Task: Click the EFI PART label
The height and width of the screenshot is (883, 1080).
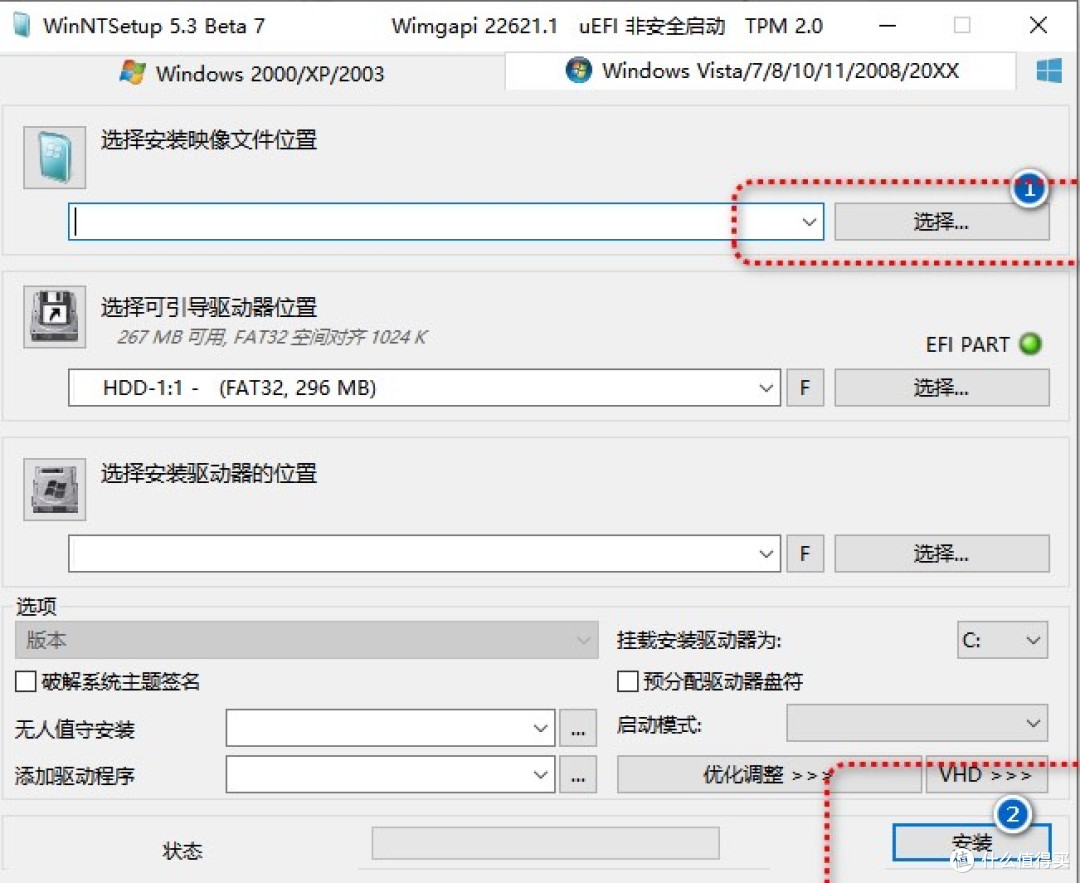Action: 968,344
